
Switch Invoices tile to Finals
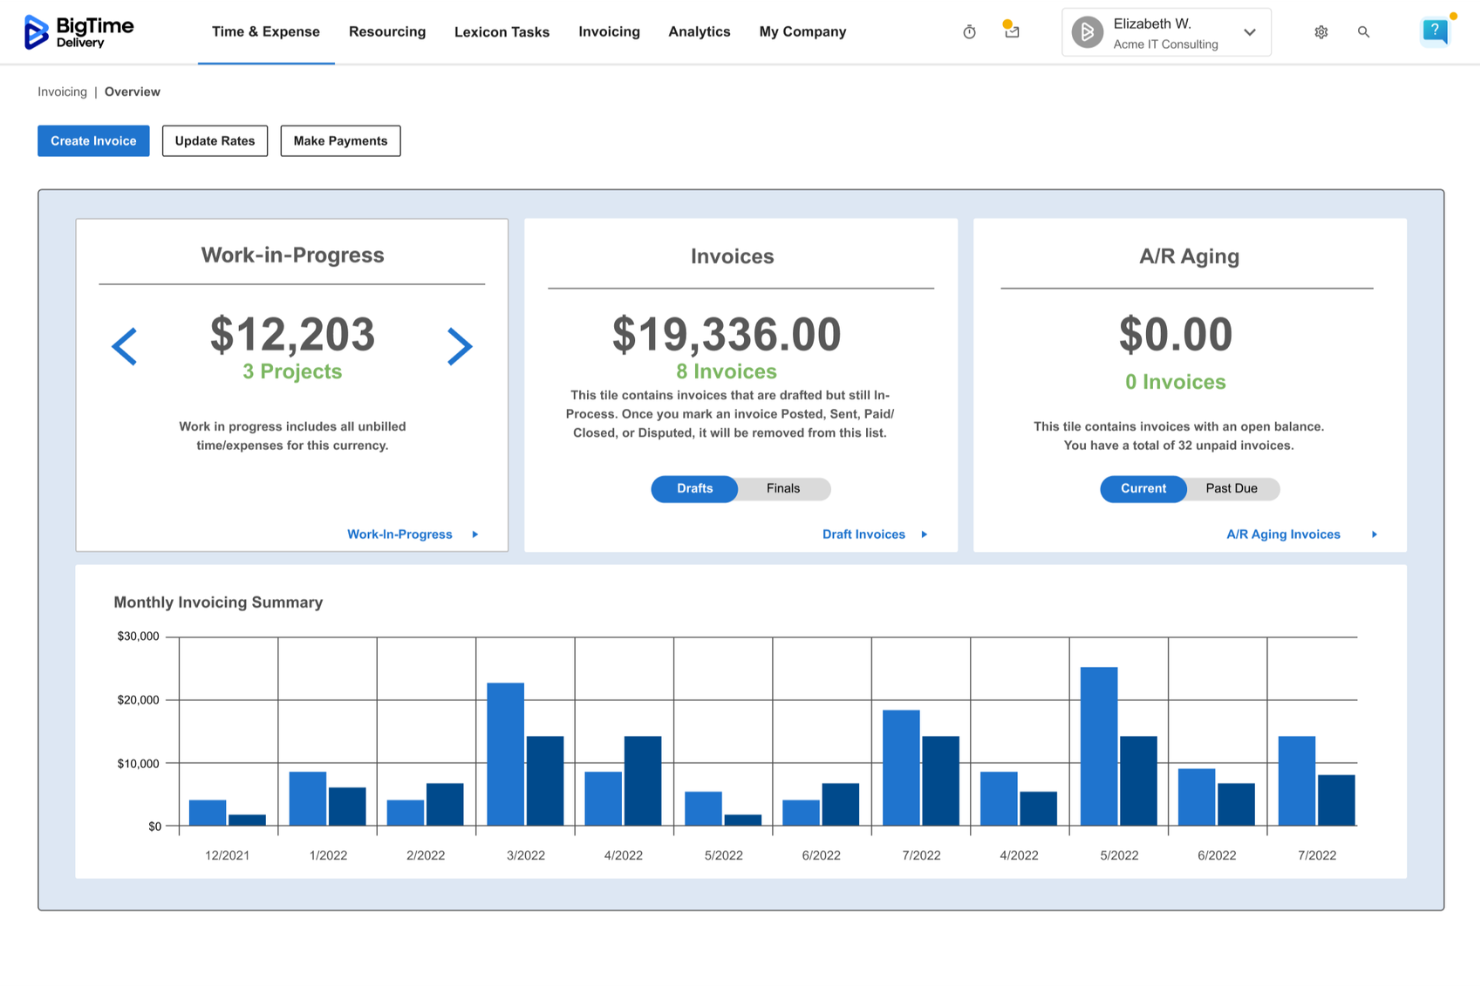[783, 489]
